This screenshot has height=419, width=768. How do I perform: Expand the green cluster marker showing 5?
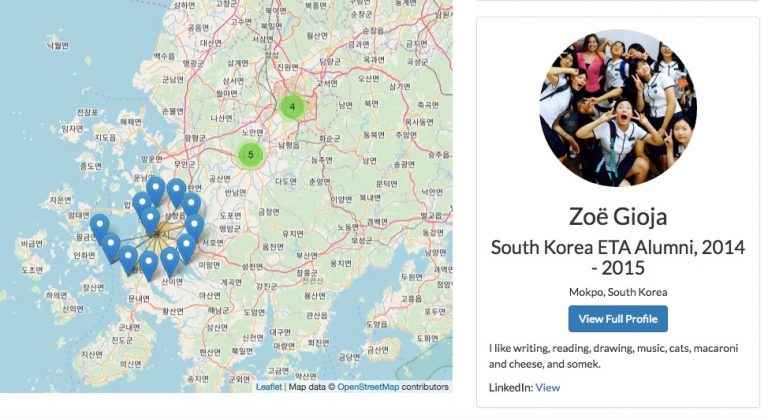(x=251, y=154)
